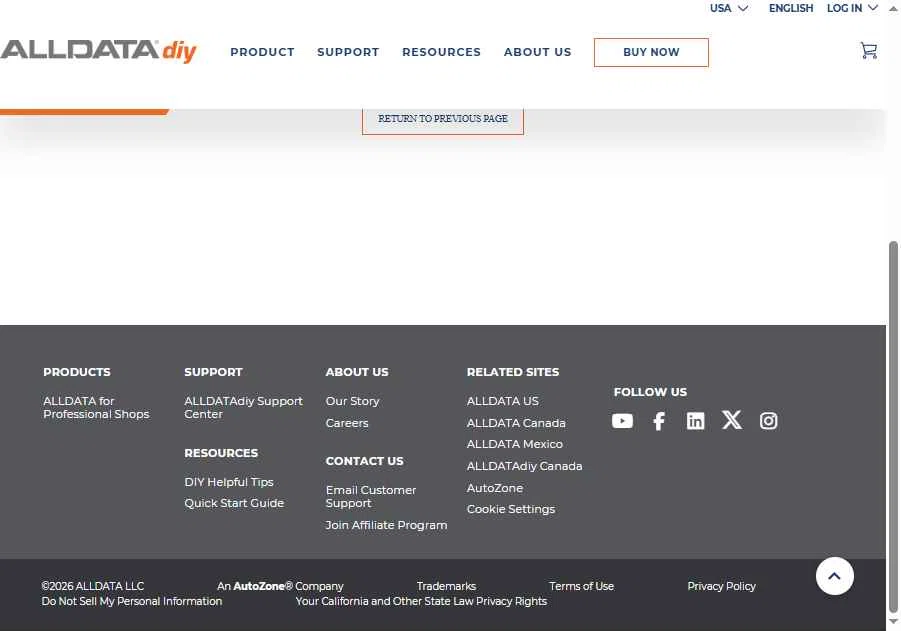Click Return to Previous Page button

click(x=442, y=120)
